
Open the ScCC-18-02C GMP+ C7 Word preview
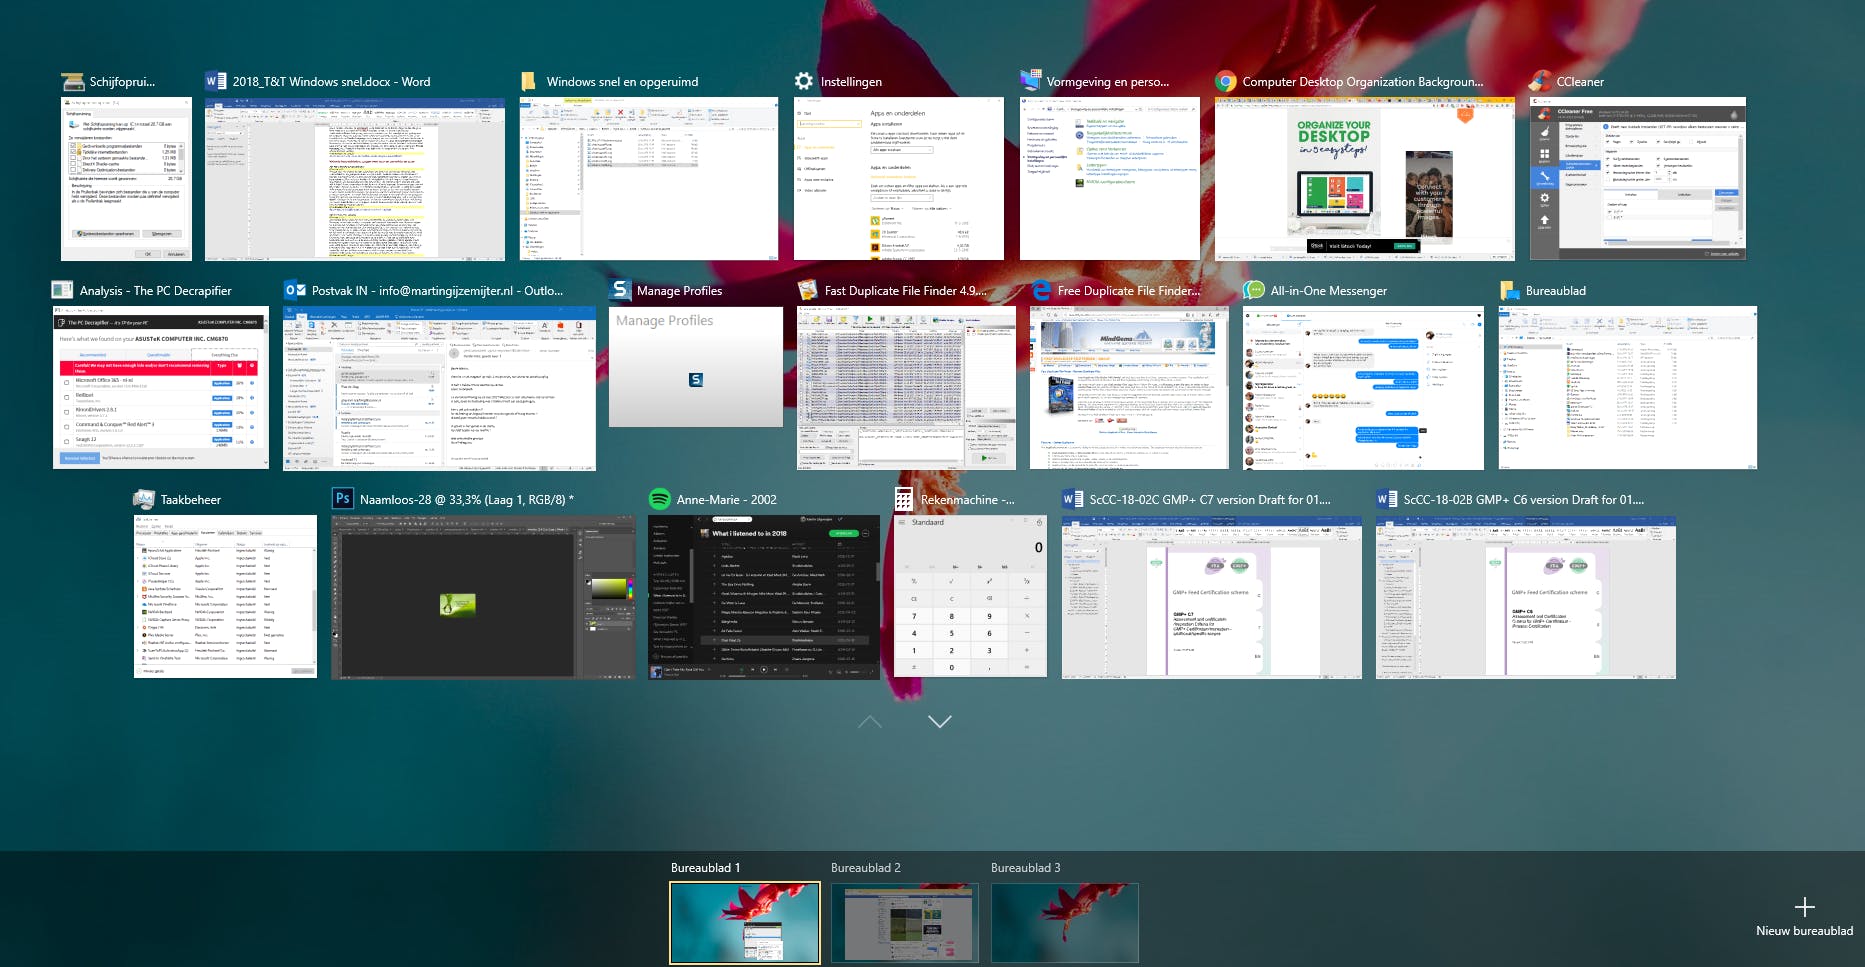(1212, 597)
